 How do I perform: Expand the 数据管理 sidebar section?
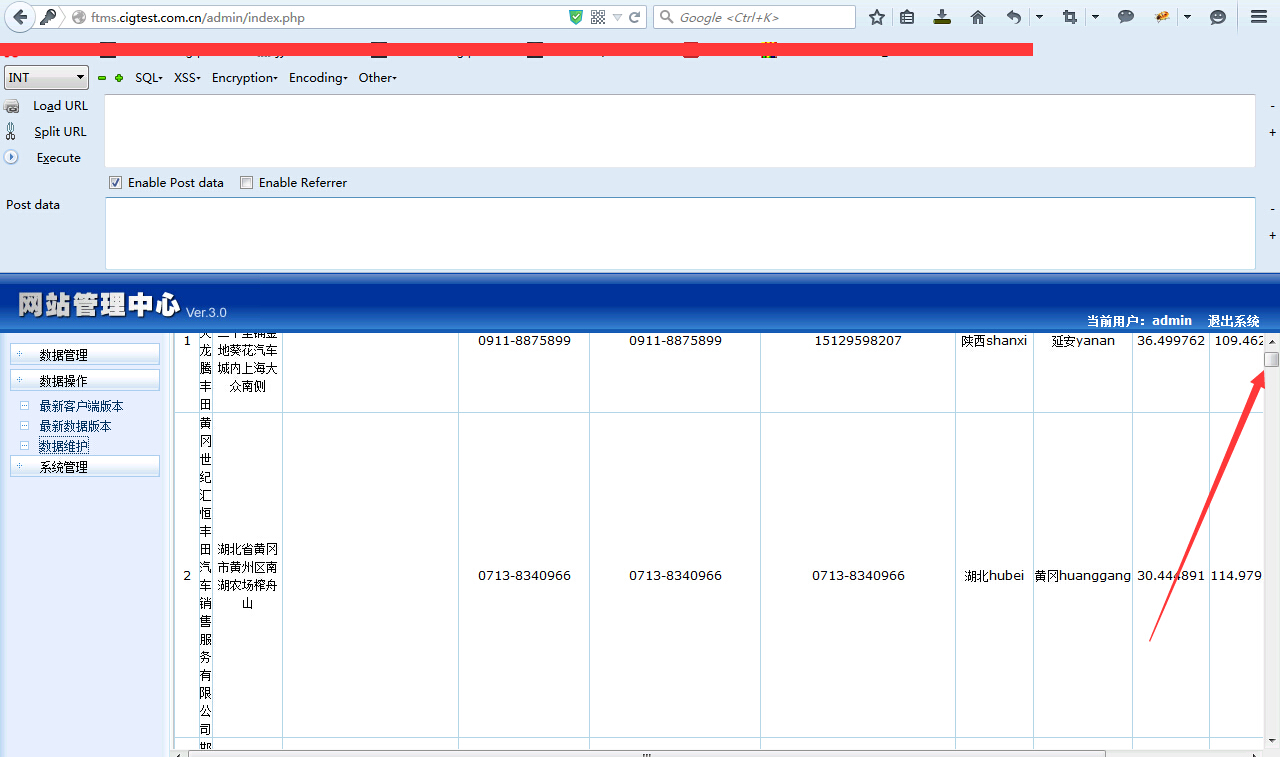click(85, 354)
